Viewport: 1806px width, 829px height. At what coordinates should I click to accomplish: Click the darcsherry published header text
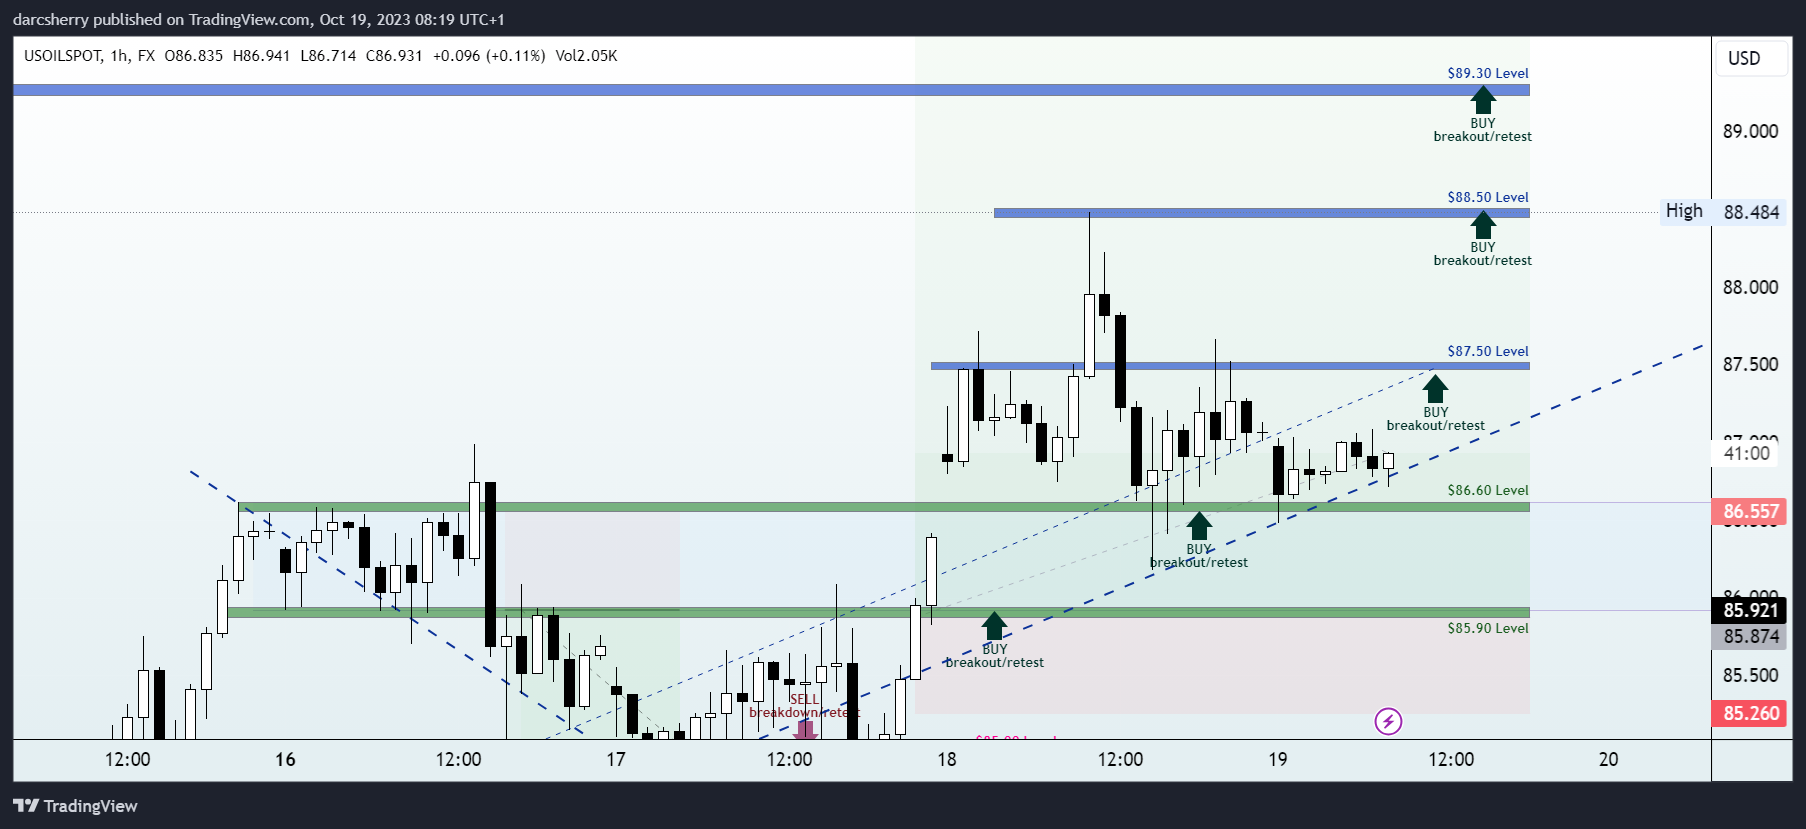(x=259, y=19)
